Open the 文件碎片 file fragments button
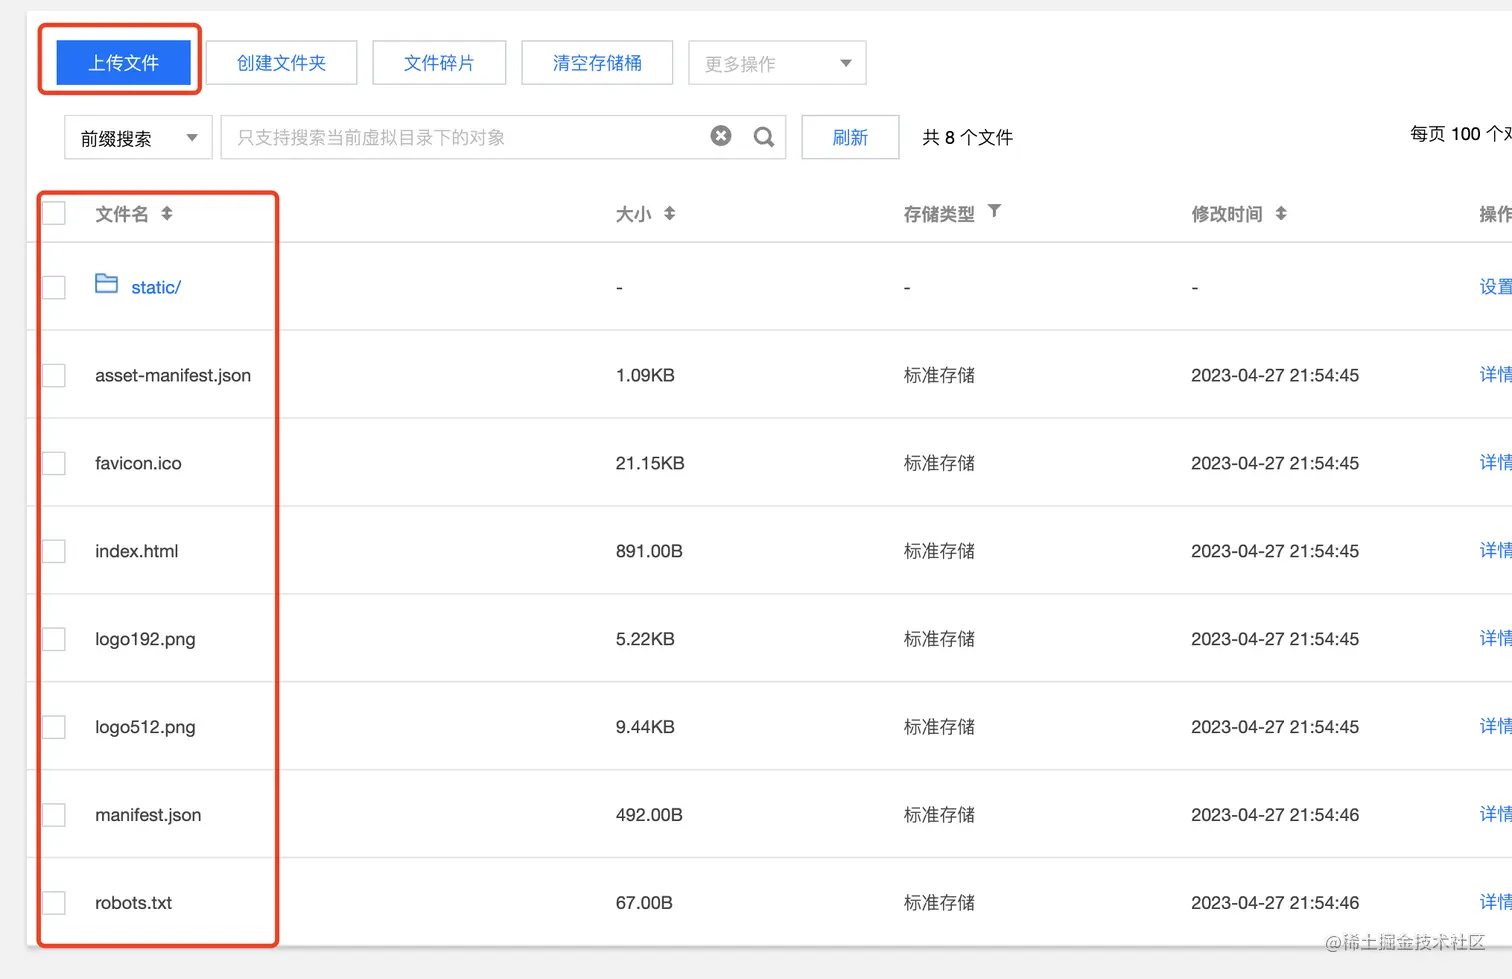Image resolution: width=1512 pixels, height=979 pixels. [439, 63]
